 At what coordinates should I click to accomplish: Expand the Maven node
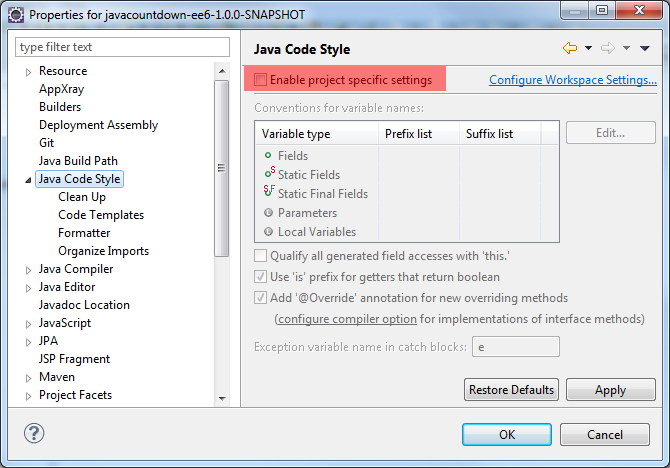tap(28, 378)
